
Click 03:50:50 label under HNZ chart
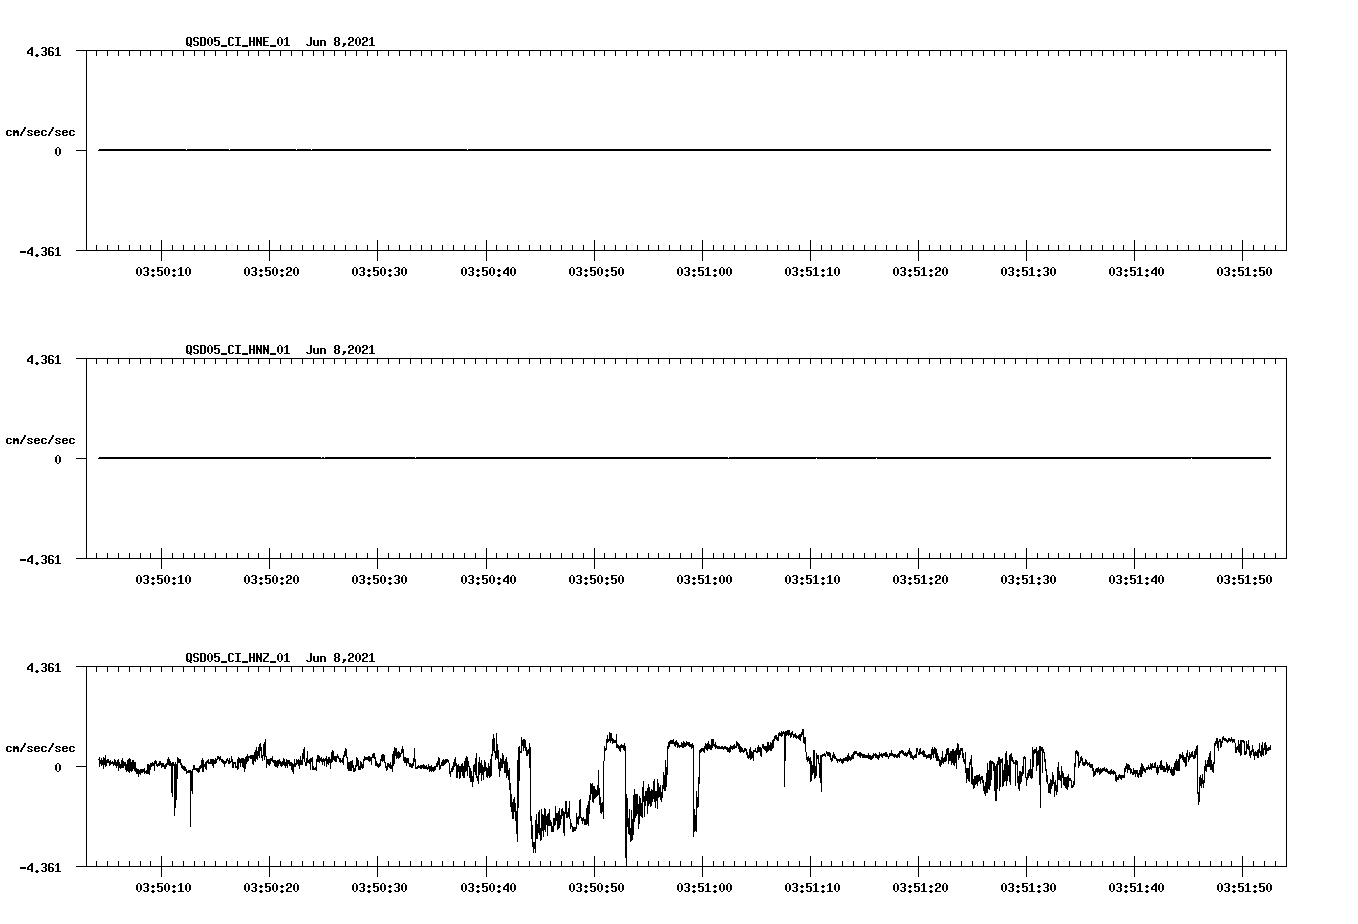click(596, 888)
